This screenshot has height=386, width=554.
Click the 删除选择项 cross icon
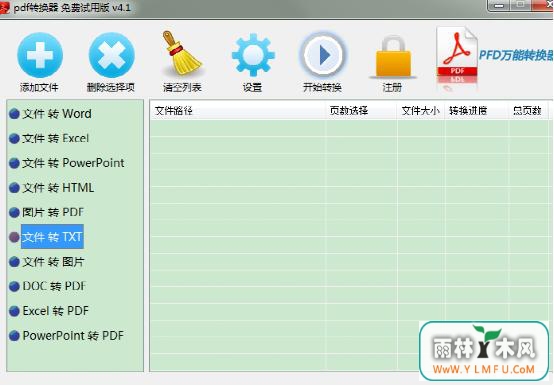pos(111,55)
